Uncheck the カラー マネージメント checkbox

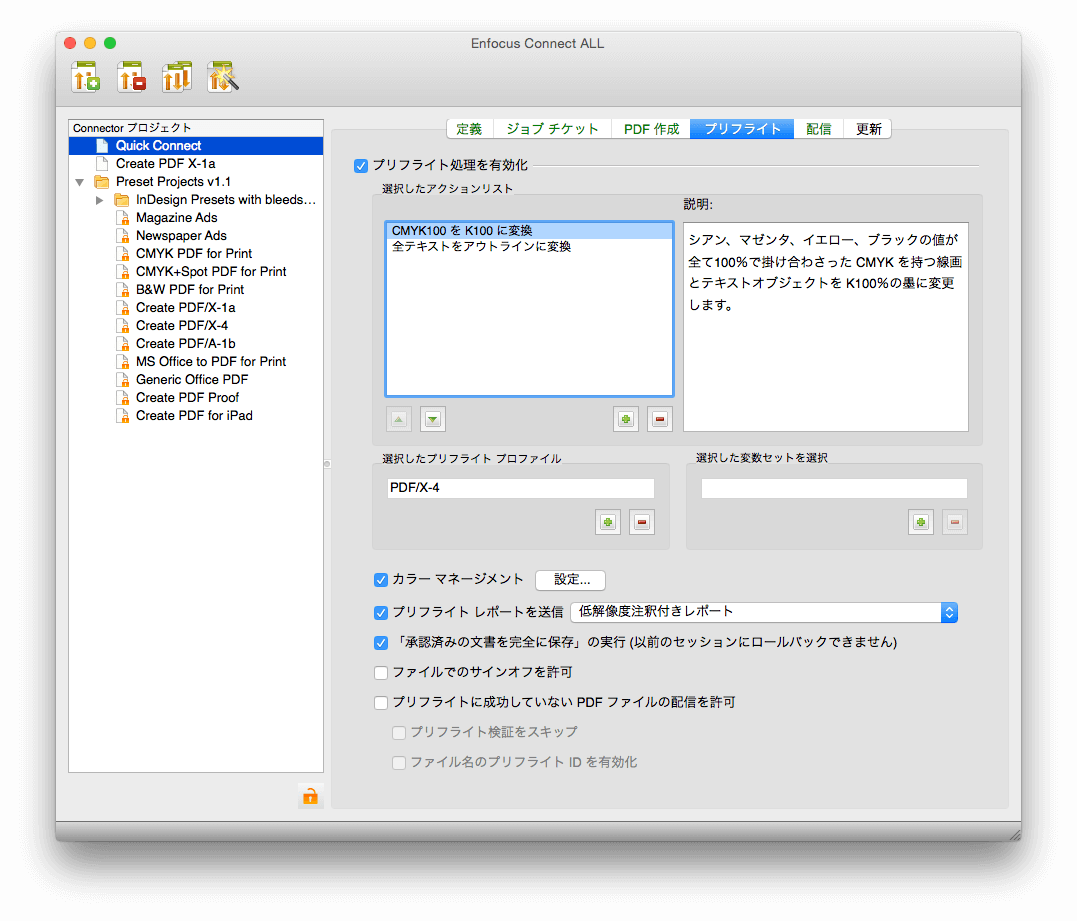[x=381, y=580]
